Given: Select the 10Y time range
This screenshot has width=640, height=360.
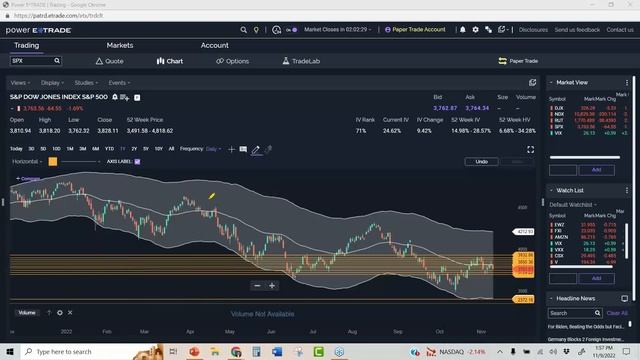Looking at the screenshot, I should point(159,149).
